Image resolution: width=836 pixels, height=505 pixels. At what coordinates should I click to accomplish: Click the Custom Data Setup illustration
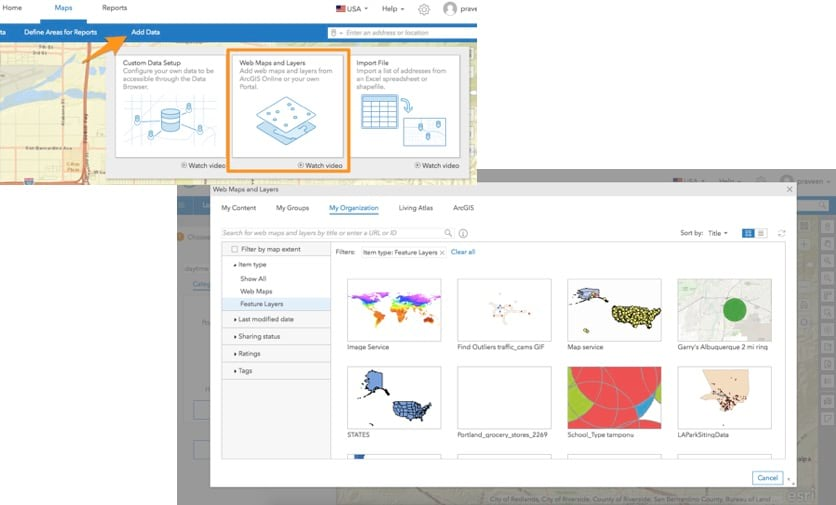coord(170,122)
